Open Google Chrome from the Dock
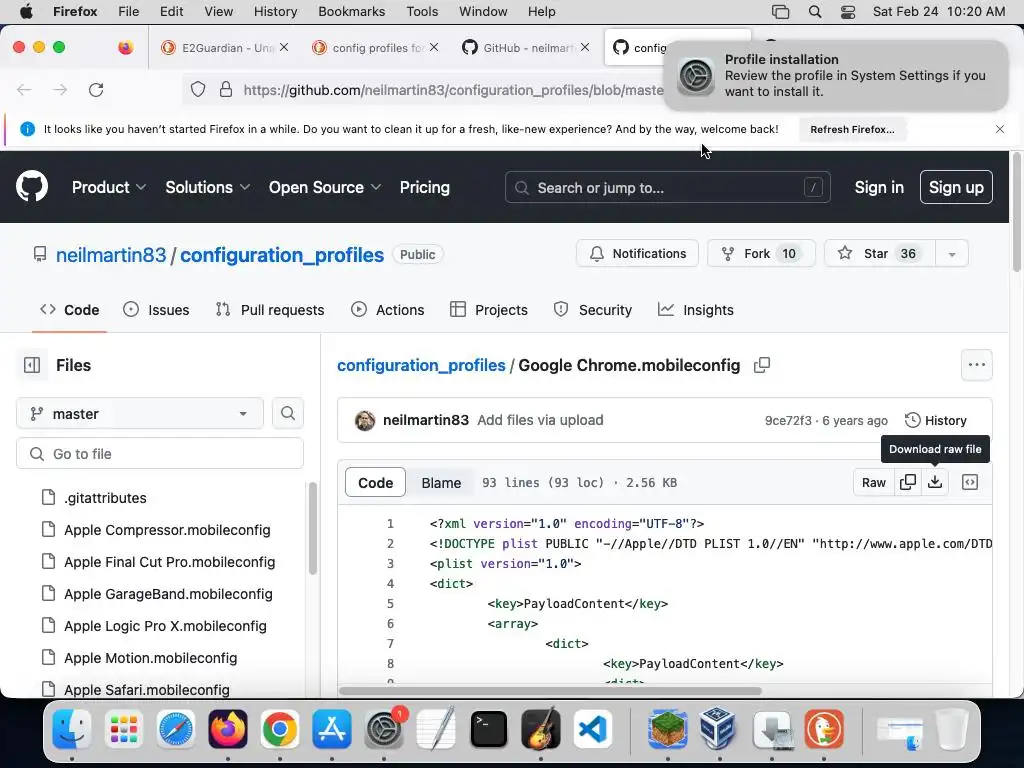1024x768 pixels. click(280, 729)
